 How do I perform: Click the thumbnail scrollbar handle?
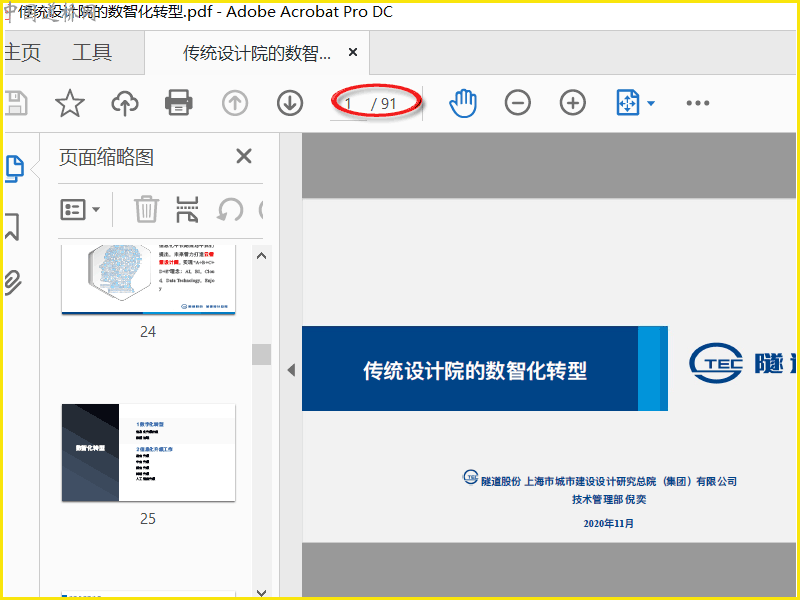pyautogui.click(x=261, y=354)
